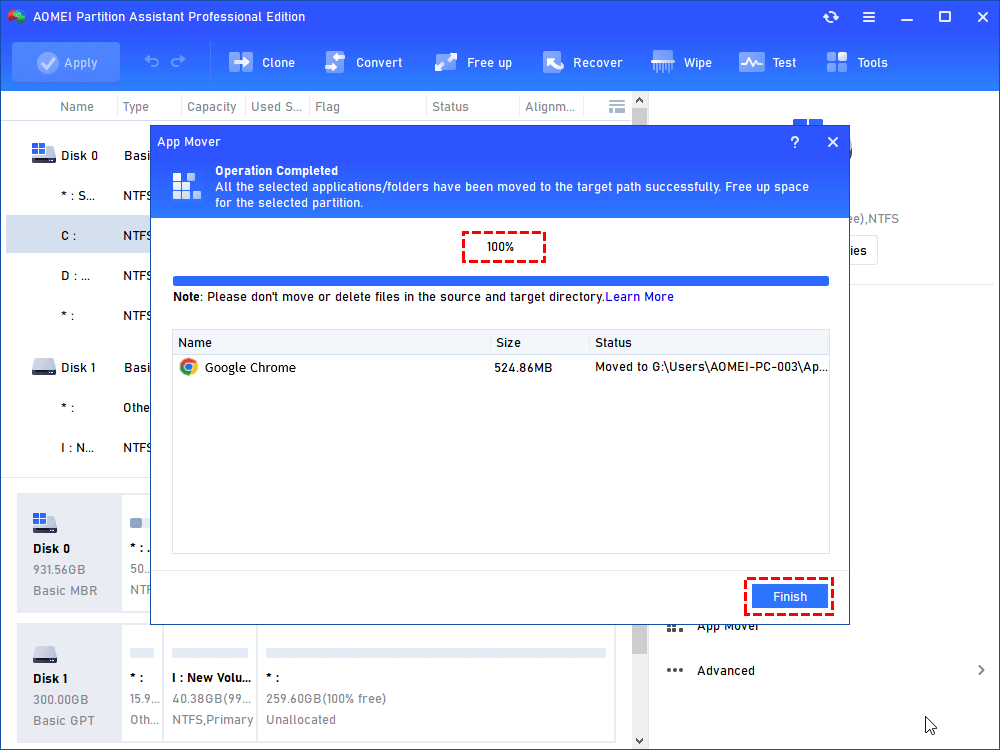Image resolution: width=1000 pixels, height=750 pixels.
Task: Select the Disk 1 *: Othe row
Action: pyautogui.click(x=78, y=408)
